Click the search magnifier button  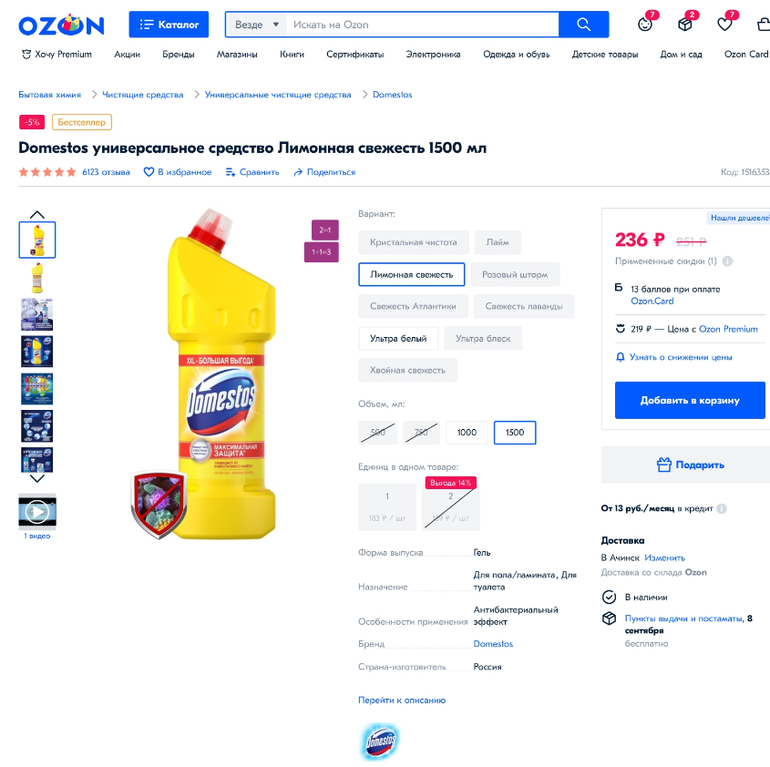pos(583,25)
